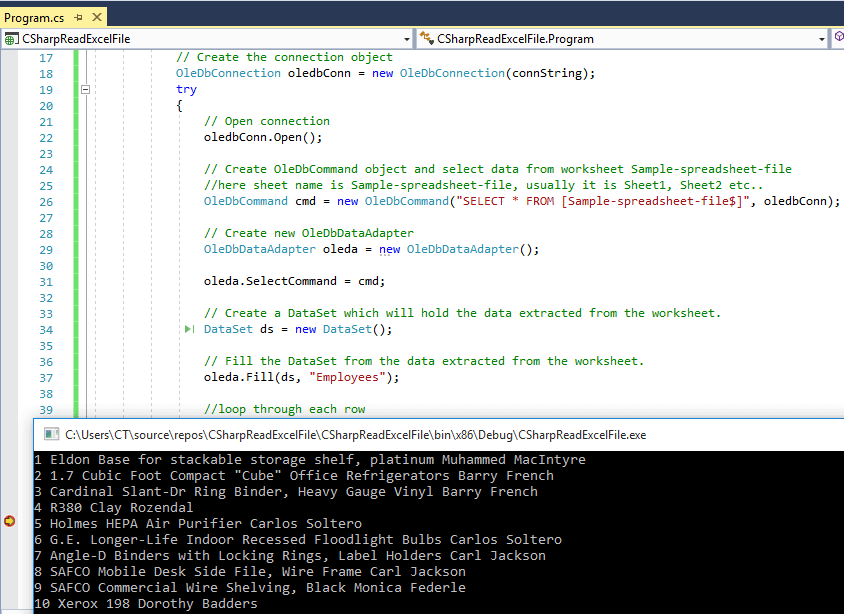The height and width of the screenshot is (614, 844).
Task: Click line number 33 to select it
Action: coord(46,312)
